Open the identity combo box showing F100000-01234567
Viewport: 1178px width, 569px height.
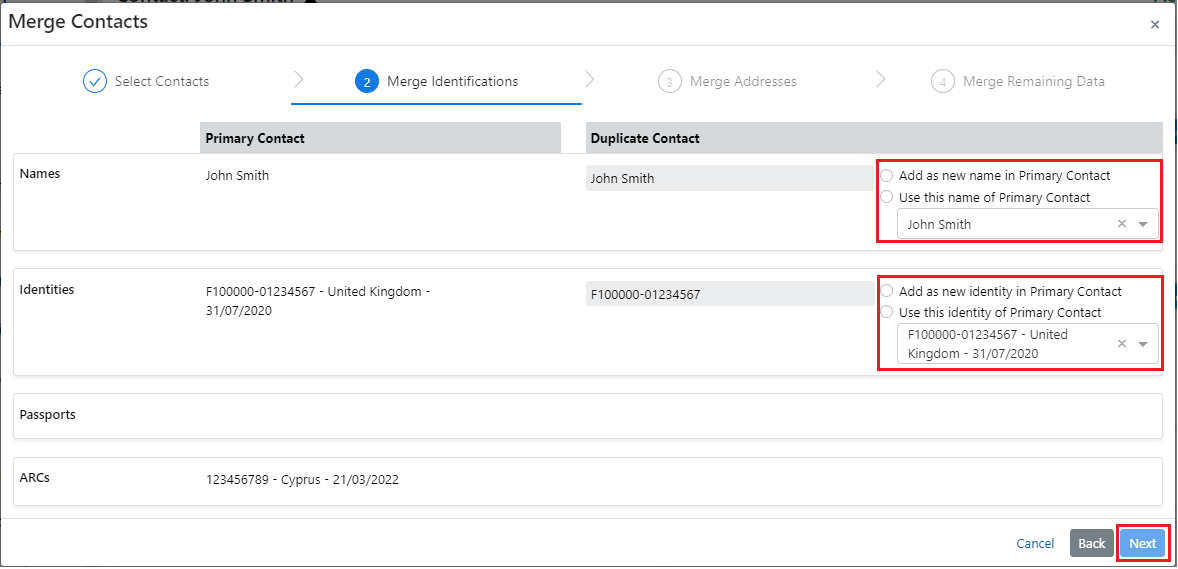click(1000, 344)
